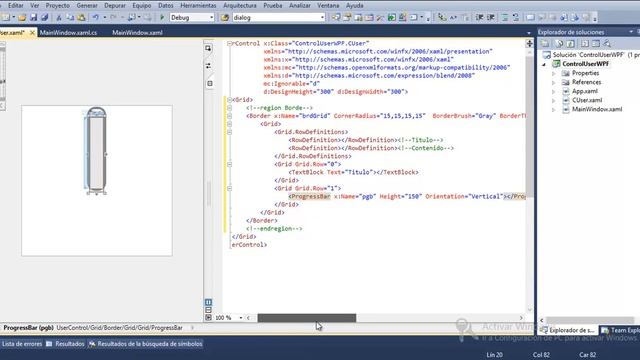
Task: Click the Undo arrow icon
Action: [x=96, y=18]
